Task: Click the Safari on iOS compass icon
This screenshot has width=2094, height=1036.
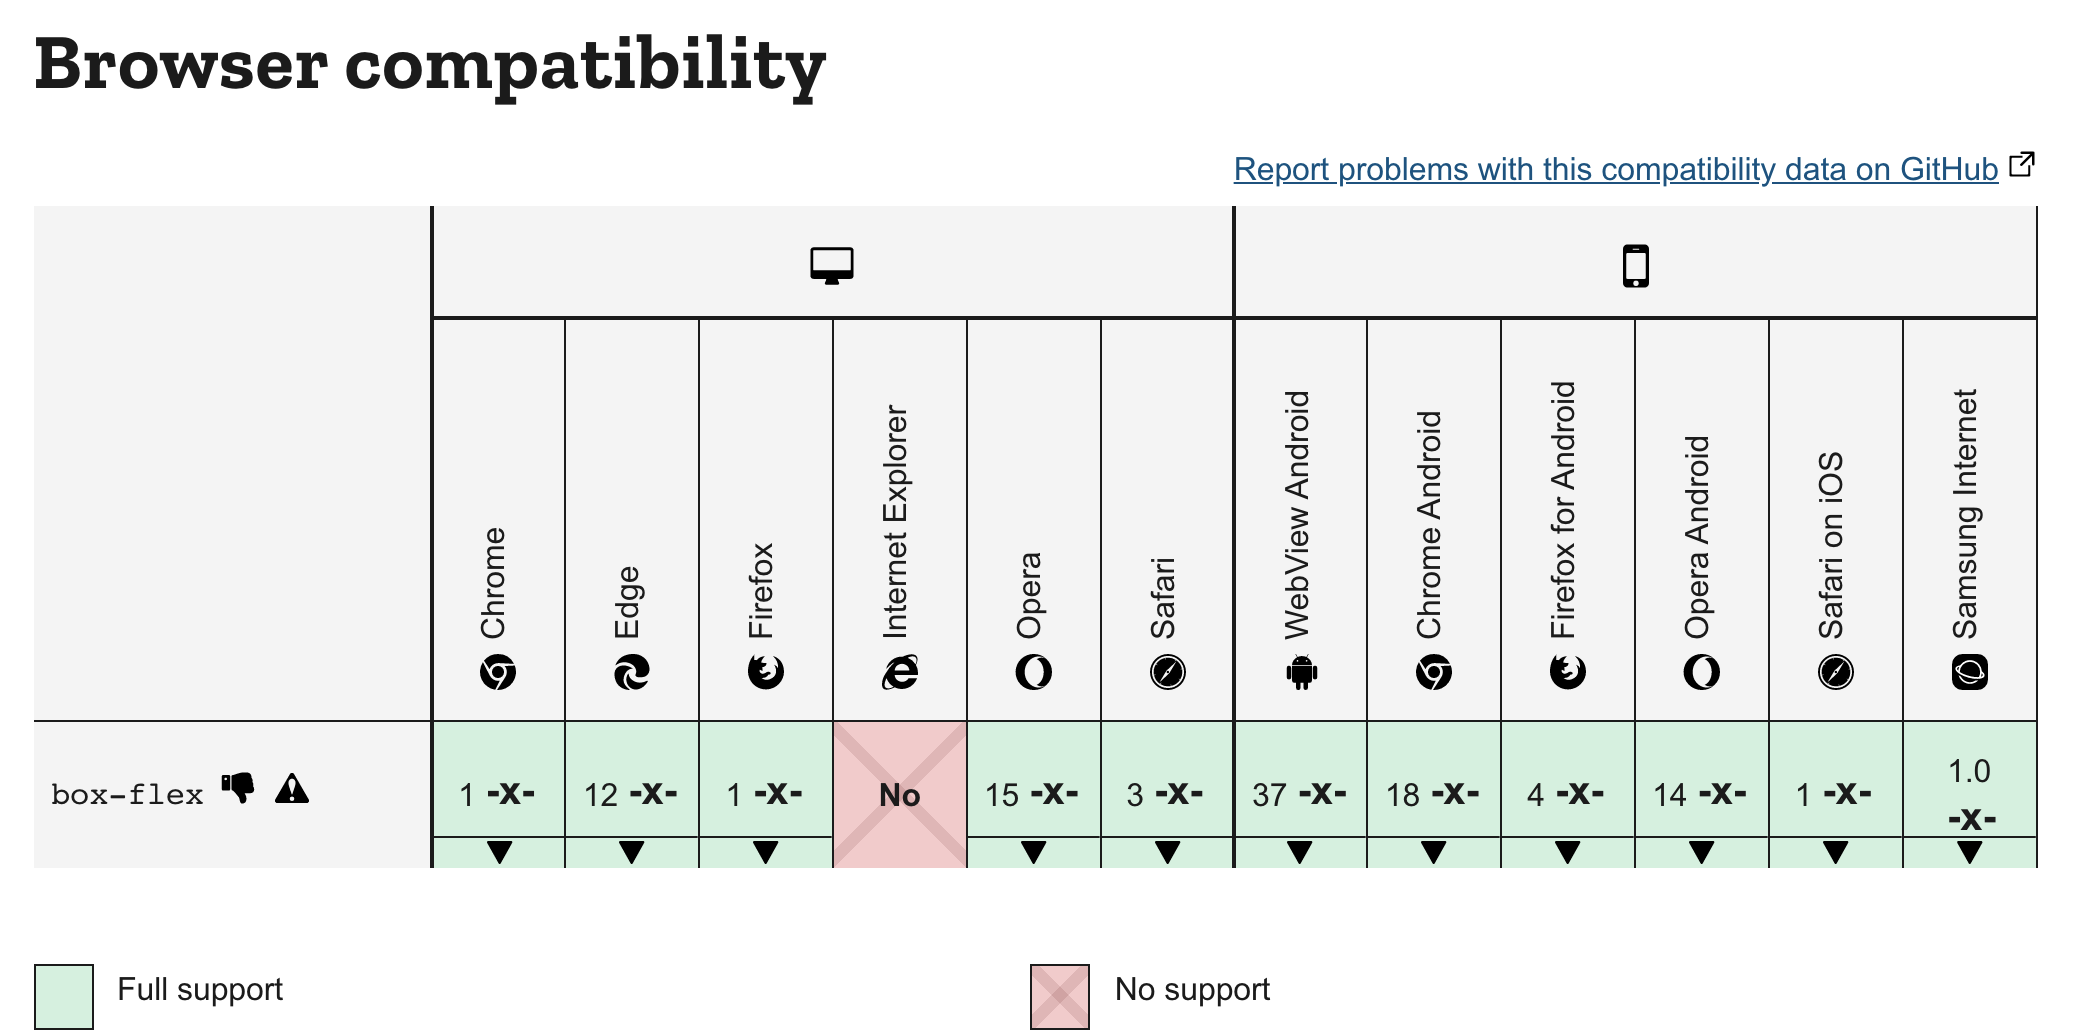Action: tap(1836, 672)
